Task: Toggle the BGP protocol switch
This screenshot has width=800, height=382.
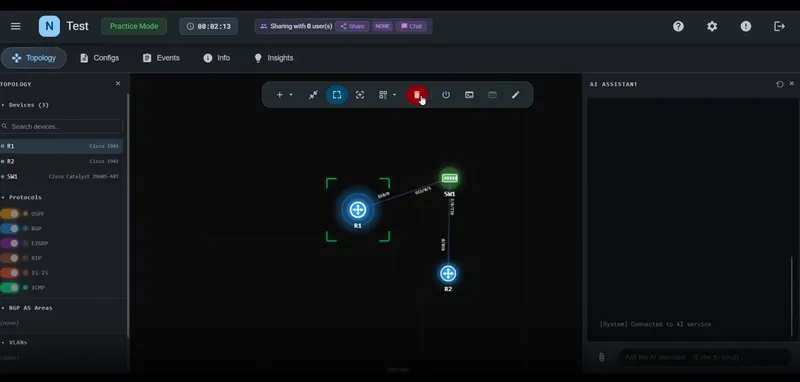Action: (10, 228)
